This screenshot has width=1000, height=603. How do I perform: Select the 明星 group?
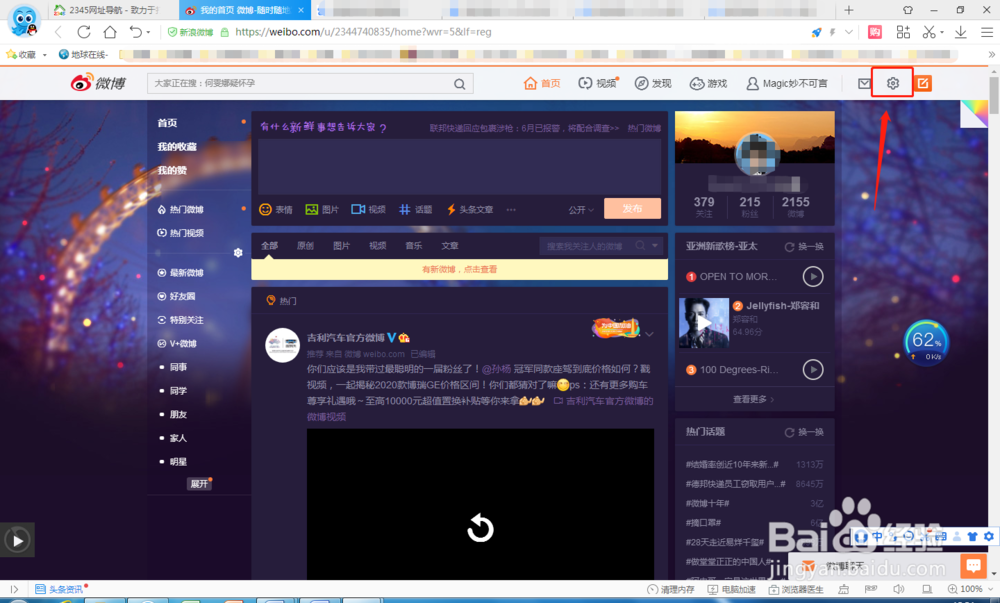point(178,461)
